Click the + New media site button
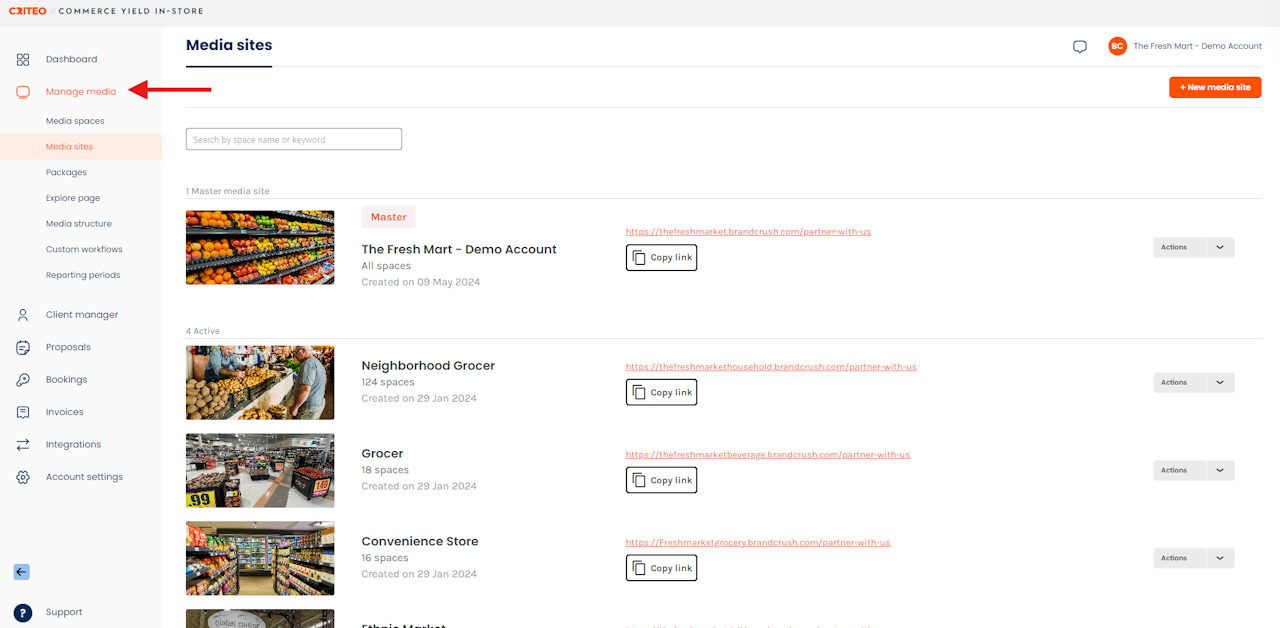The height and width of the screenshot is (628, 1280). [1215, 87]
